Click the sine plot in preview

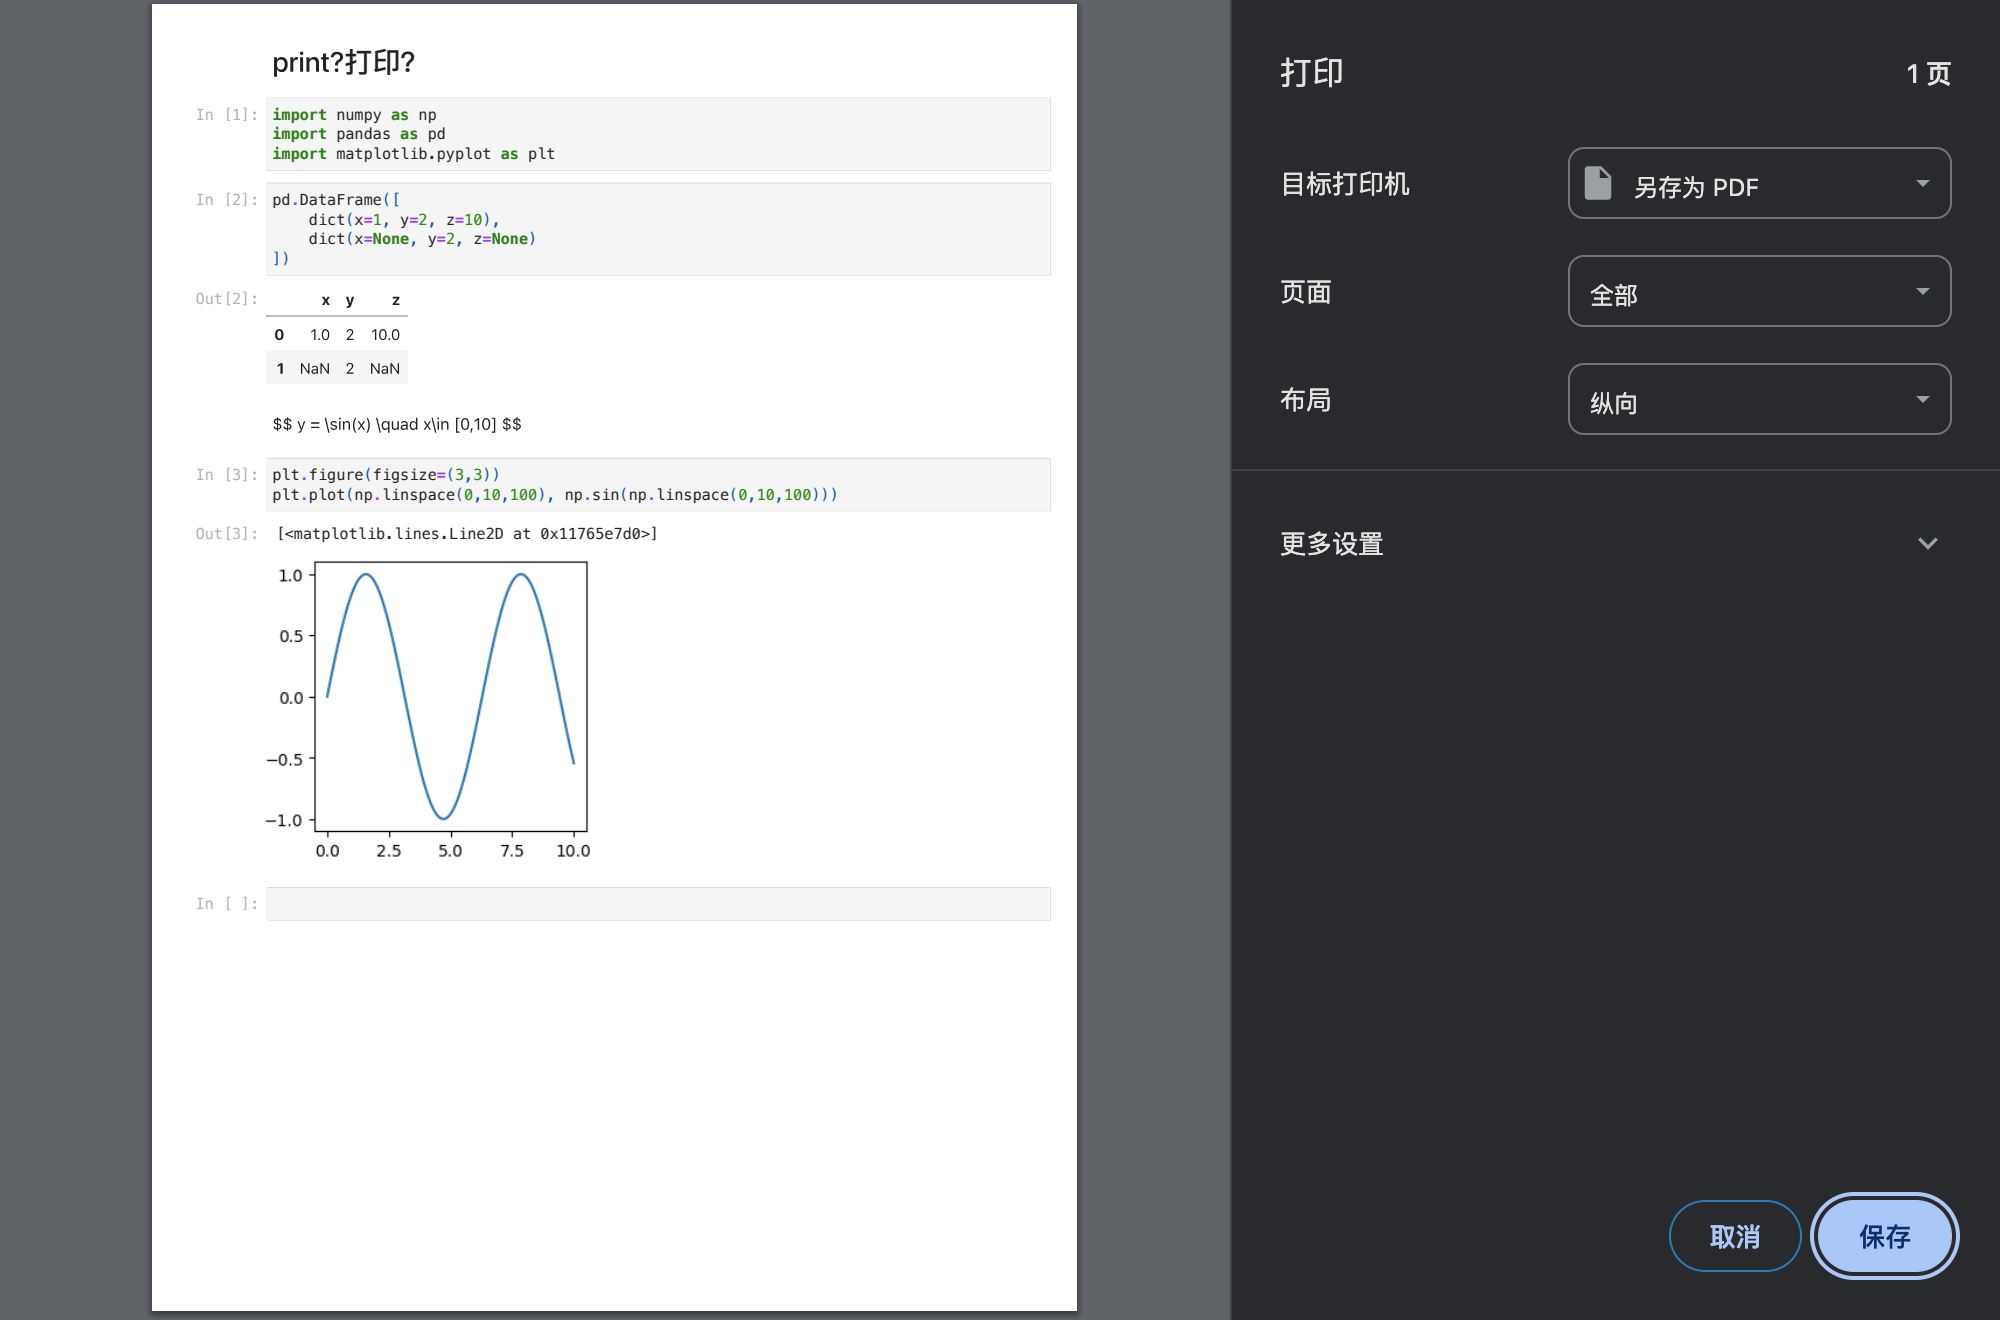[450, 697]
